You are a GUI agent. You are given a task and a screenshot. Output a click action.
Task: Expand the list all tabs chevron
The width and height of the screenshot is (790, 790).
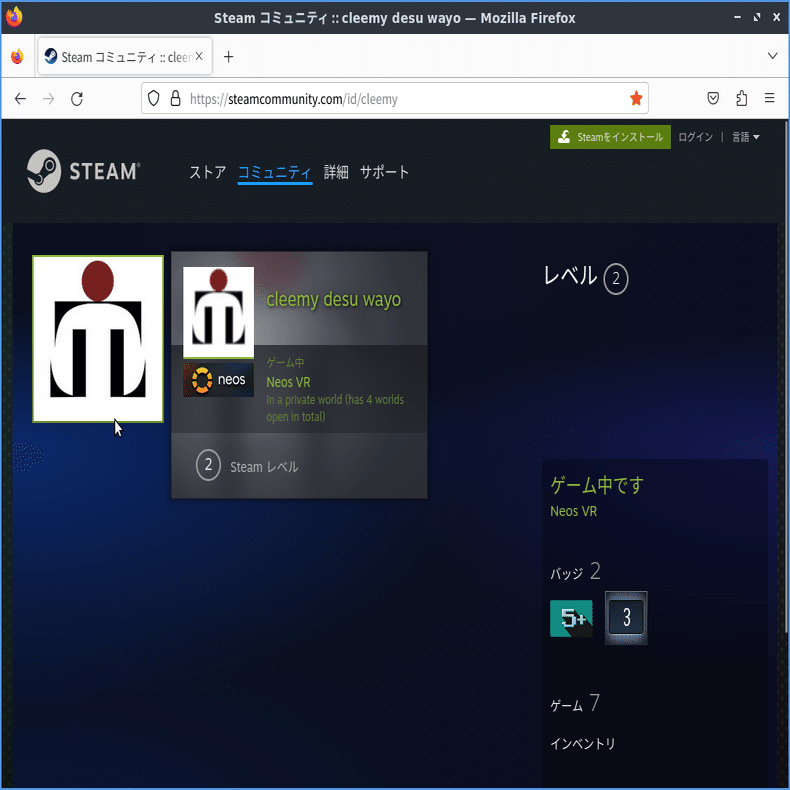772,56
